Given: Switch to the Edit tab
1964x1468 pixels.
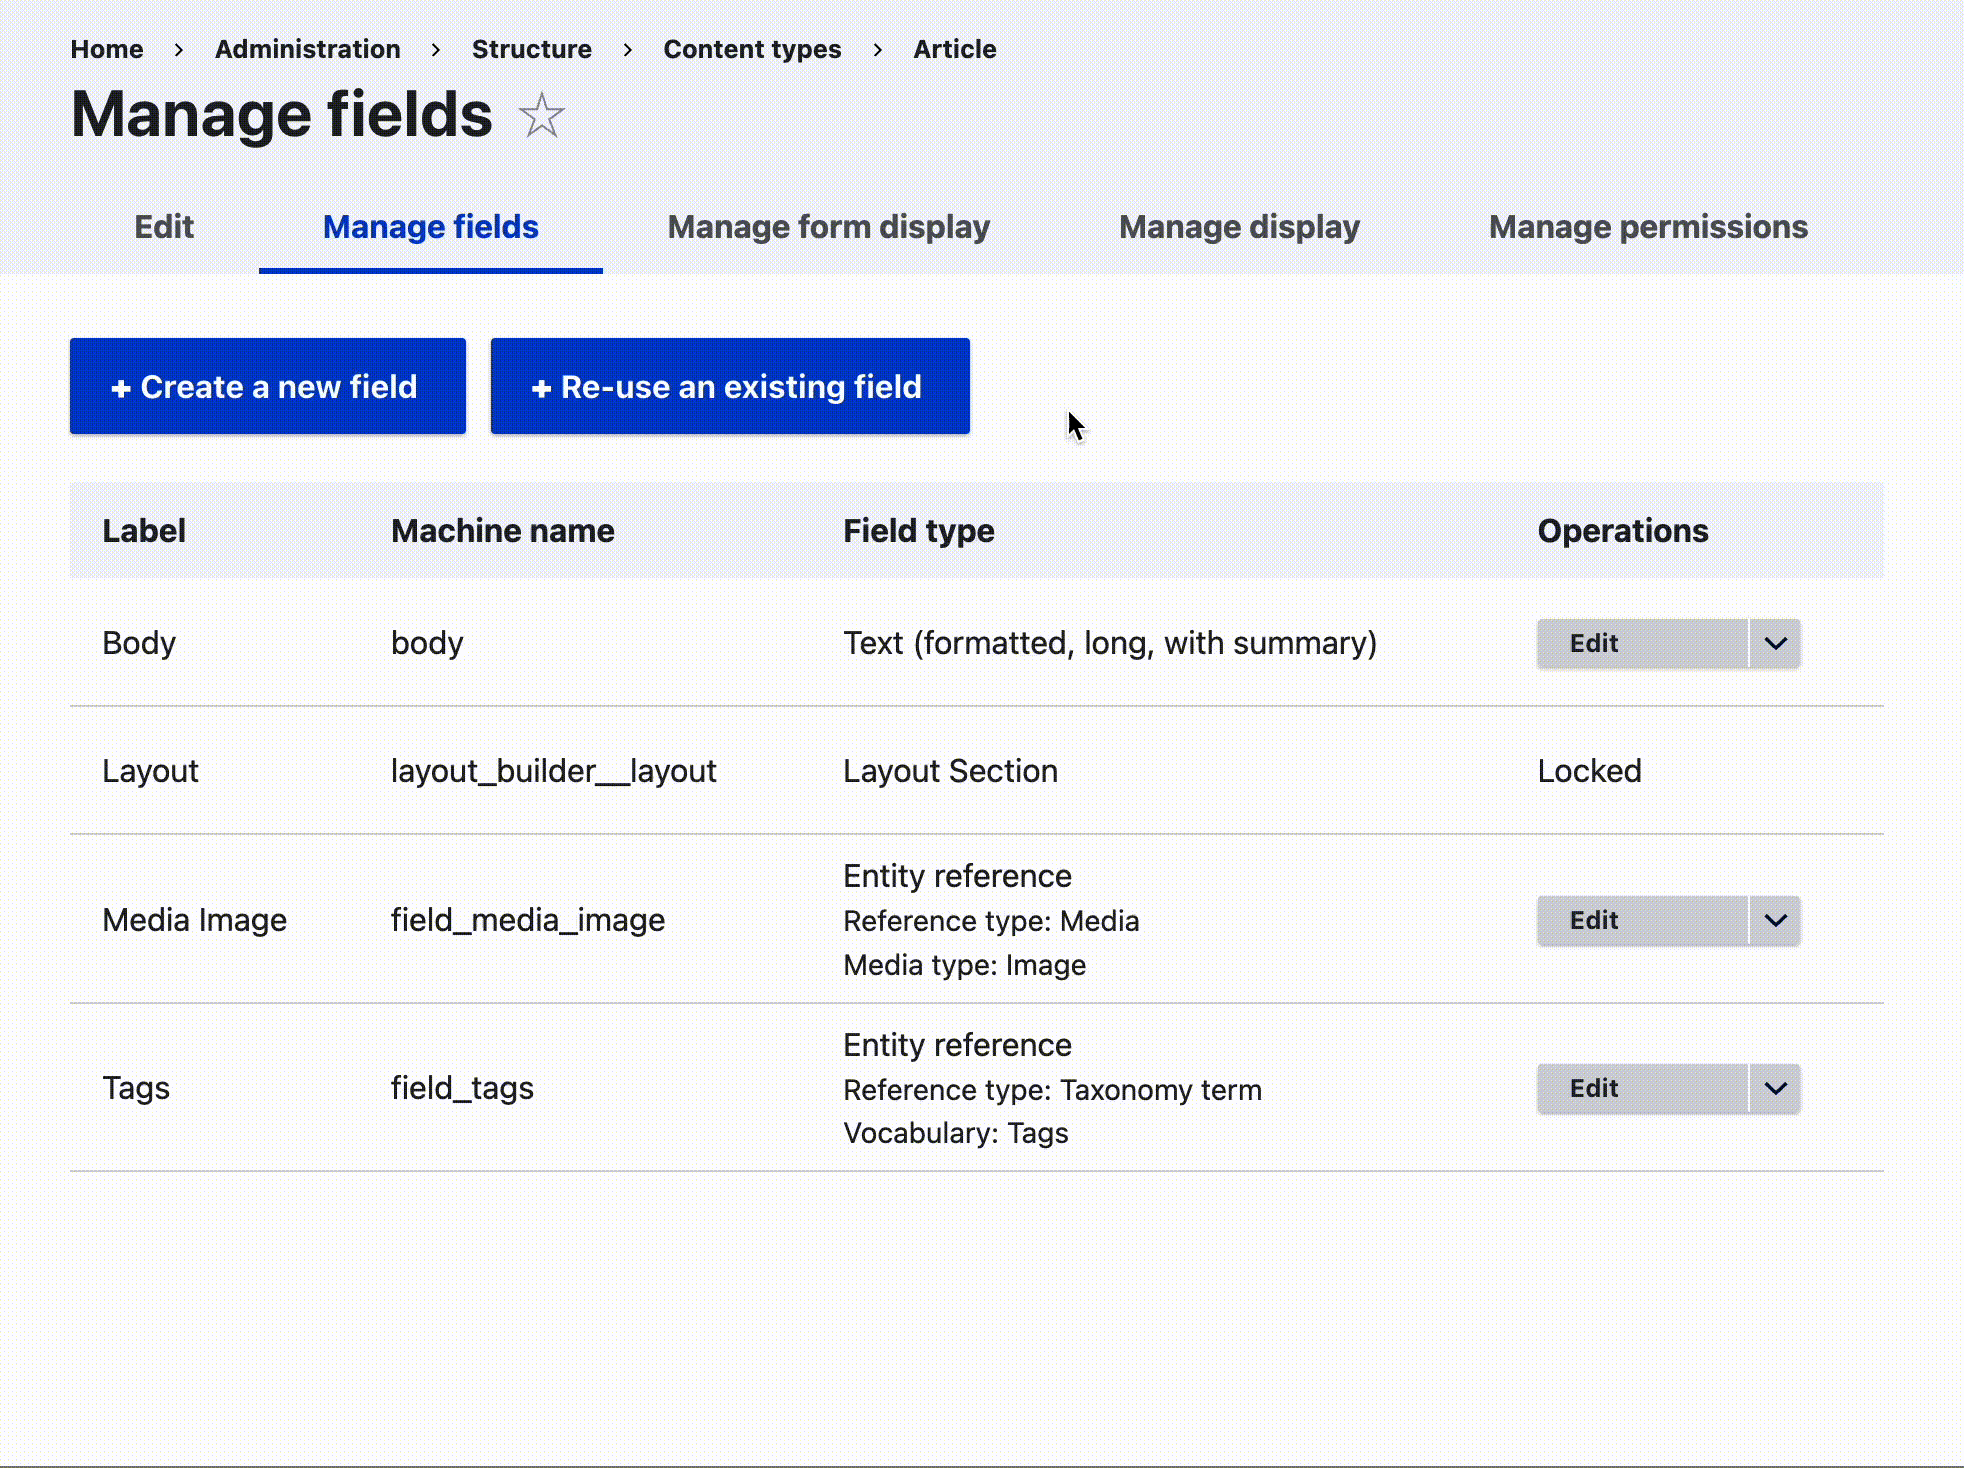Looking at the screenshot, I should 164,227.
